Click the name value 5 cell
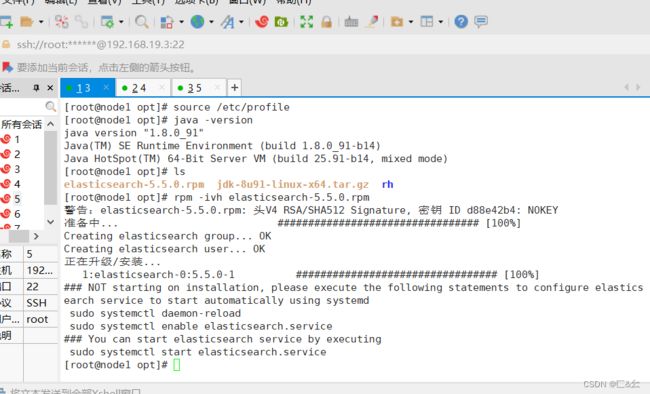The width and height of the screenshot is (650, 394). coord(41,254)
